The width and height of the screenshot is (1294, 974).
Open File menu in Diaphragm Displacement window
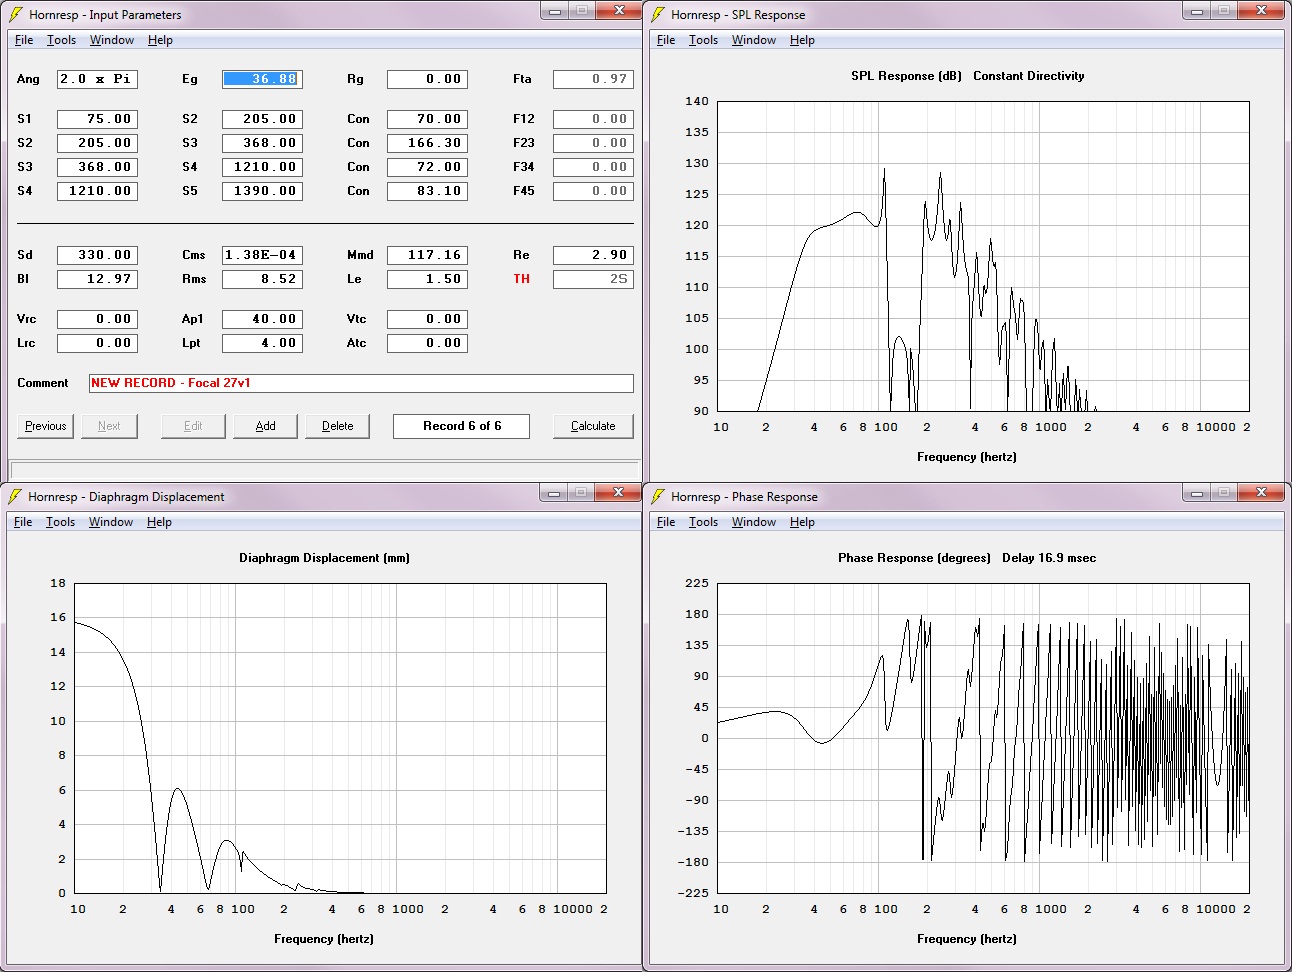pyautogui.click(x=23, y=522)
